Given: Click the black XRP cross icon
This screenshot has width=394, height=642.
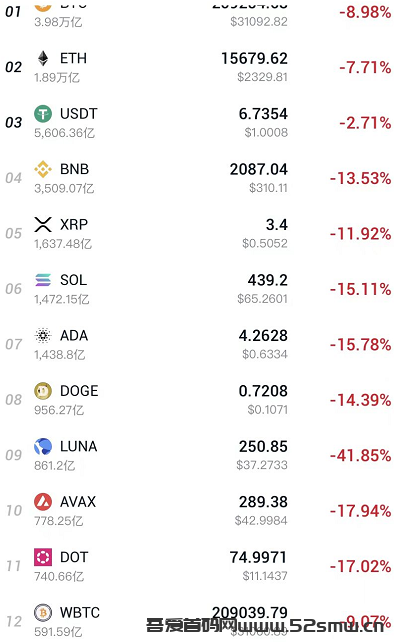Looking at the screenshot, I should (x=43, y=224).
